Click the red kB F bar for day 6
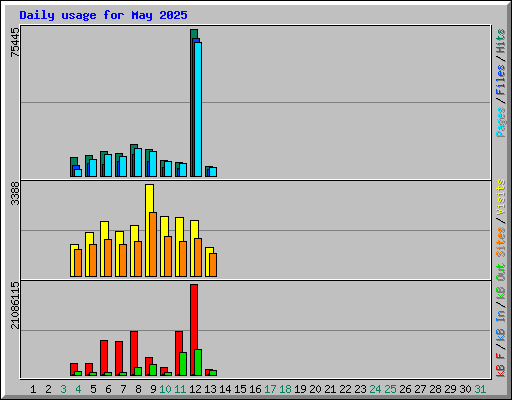The height and width of the screenshot is (400, 512). point(104,357)
